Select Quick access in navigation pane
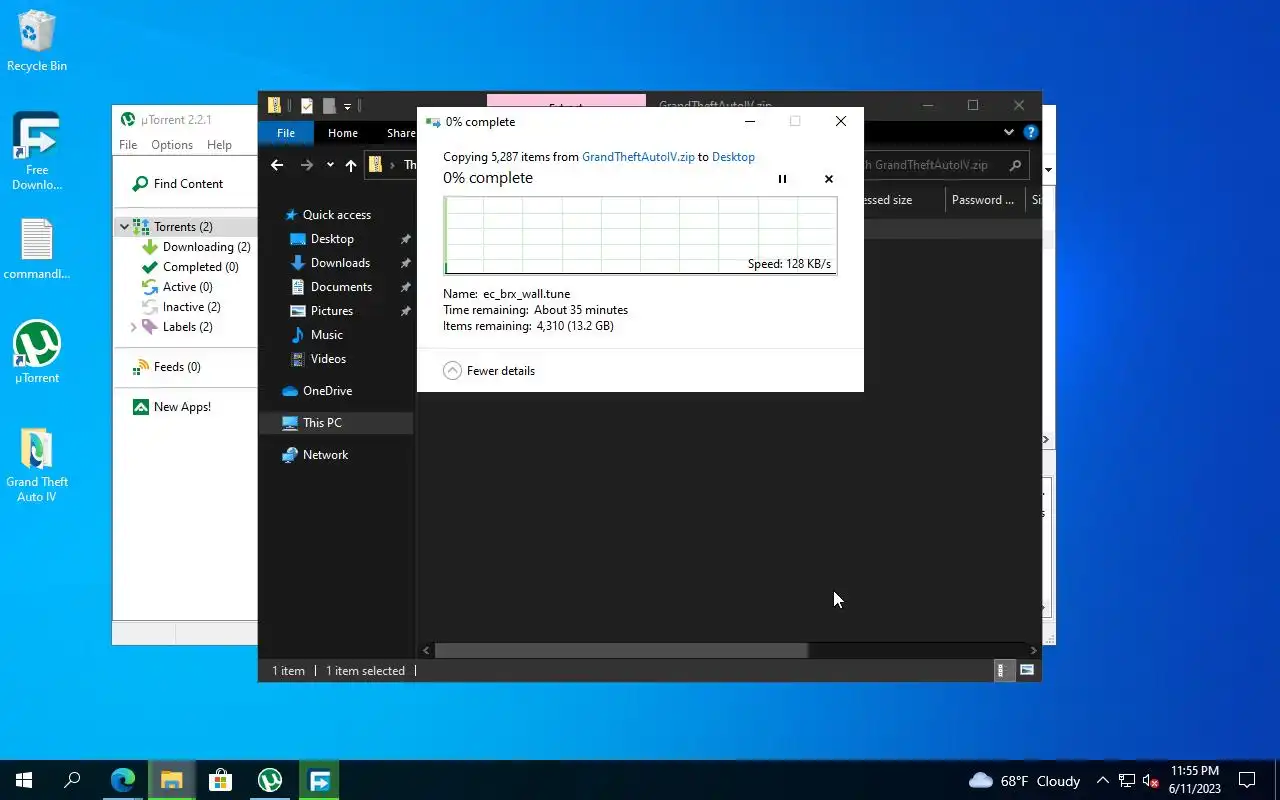 tap(337, 215)
